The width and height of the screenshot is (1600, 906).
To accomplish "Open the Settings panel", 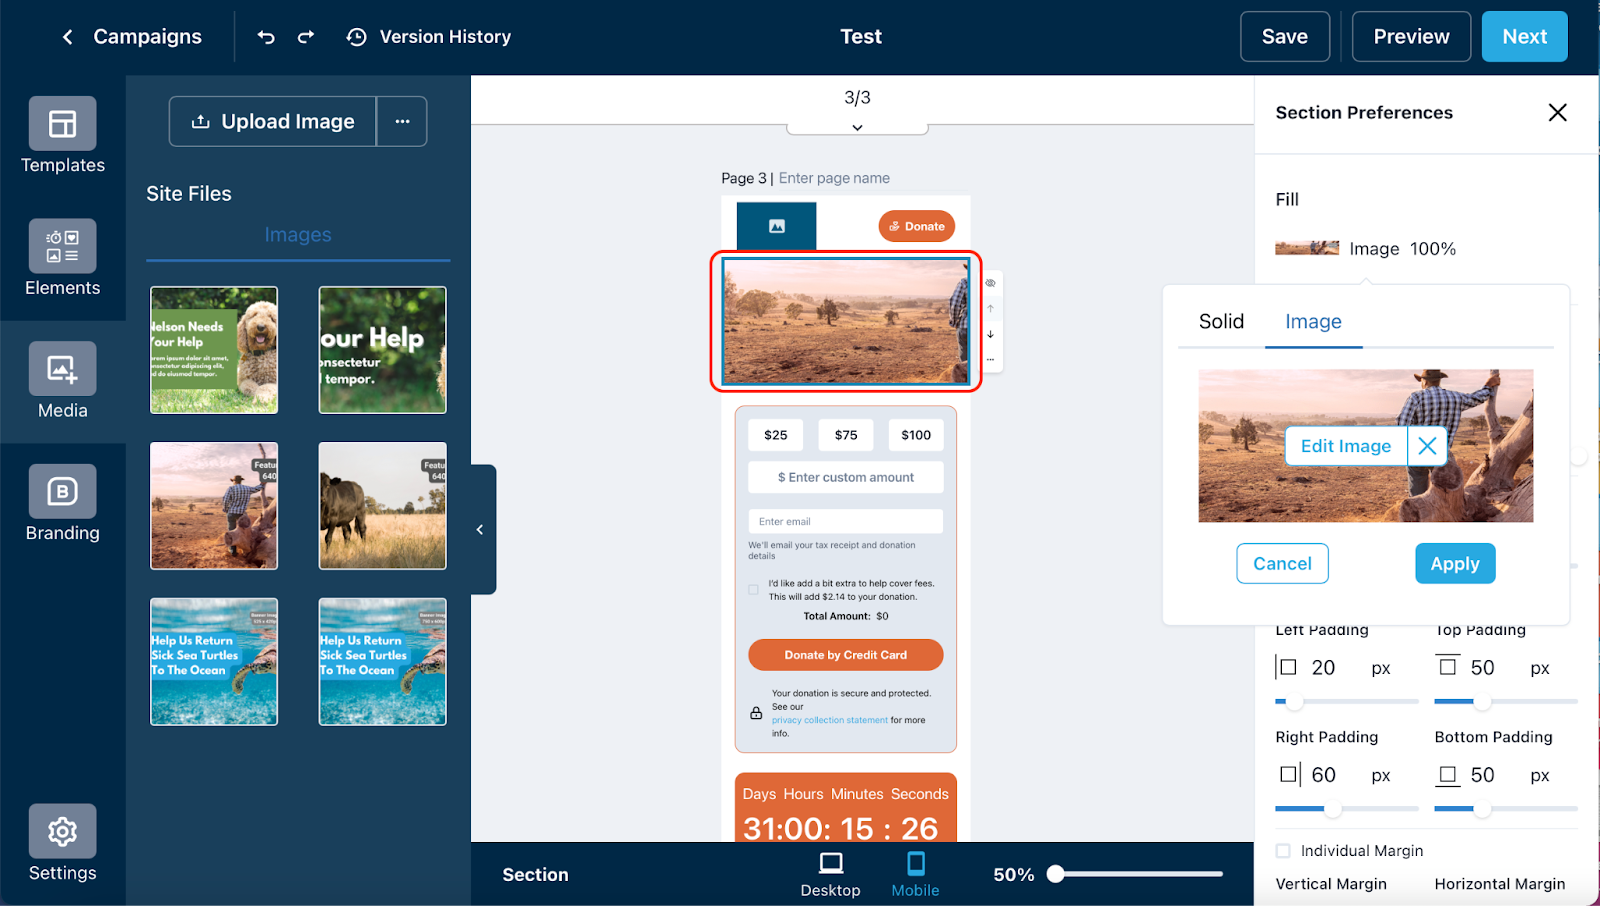I will point(62,843).
